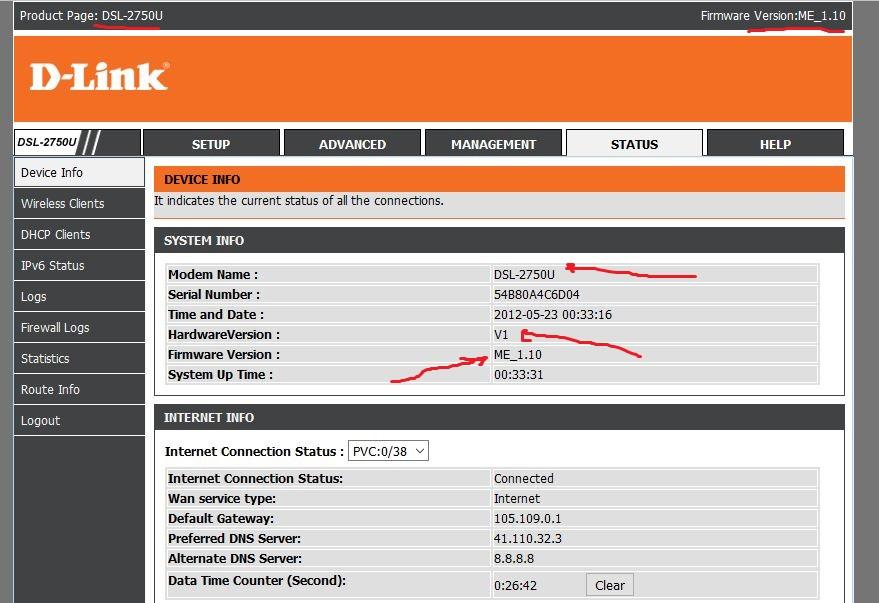This screenshot has width=879, height=603.
Task: Click the date value 2012-05-23 00:33:16
Action: point(553,315)
